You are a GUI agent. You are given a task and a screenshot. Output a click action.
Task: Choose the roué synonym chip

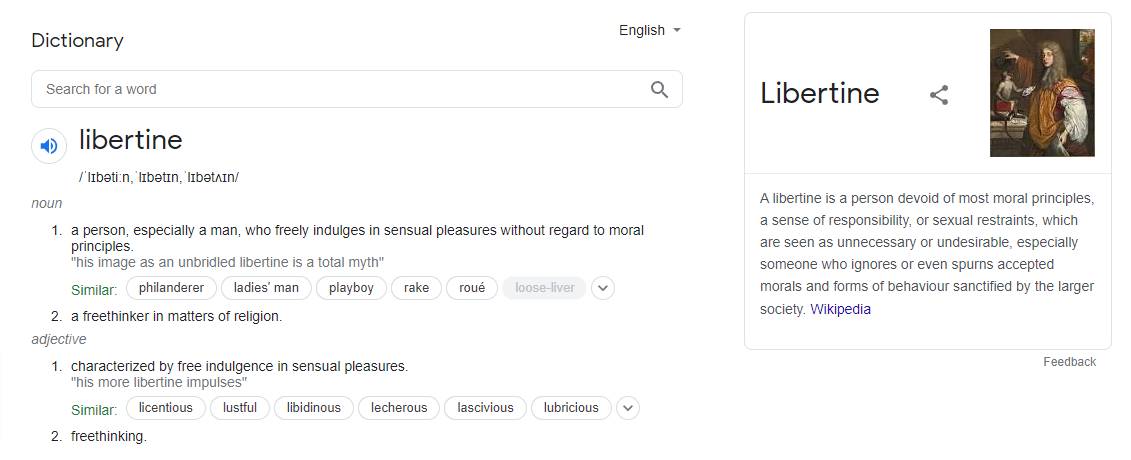coord(472,288)
